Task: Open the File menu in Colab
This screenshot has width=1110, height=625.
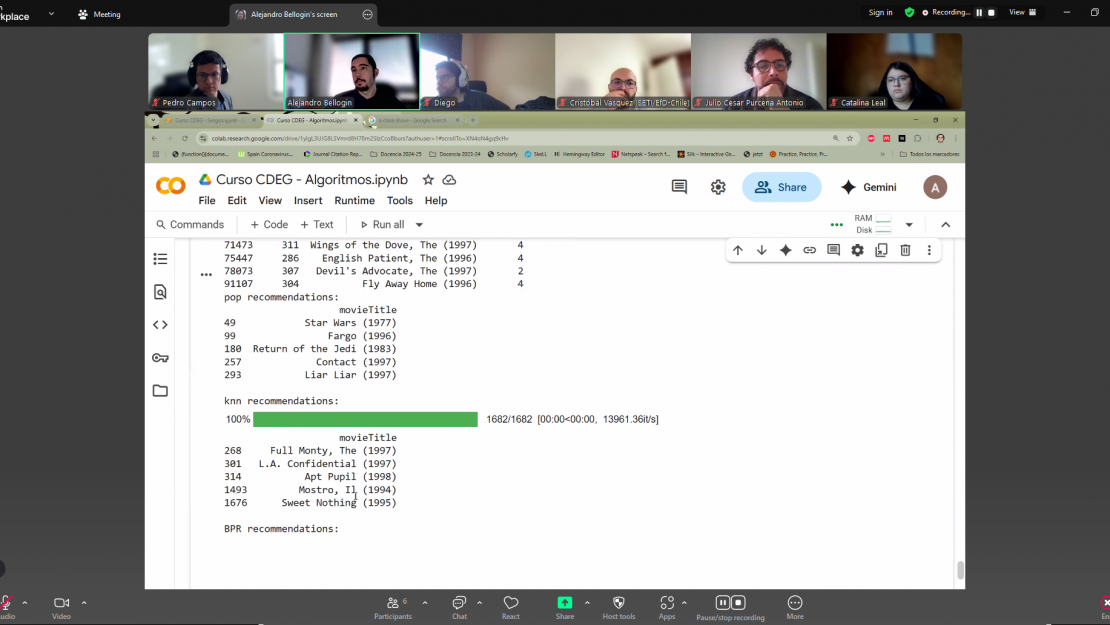Action: (207, 201)
